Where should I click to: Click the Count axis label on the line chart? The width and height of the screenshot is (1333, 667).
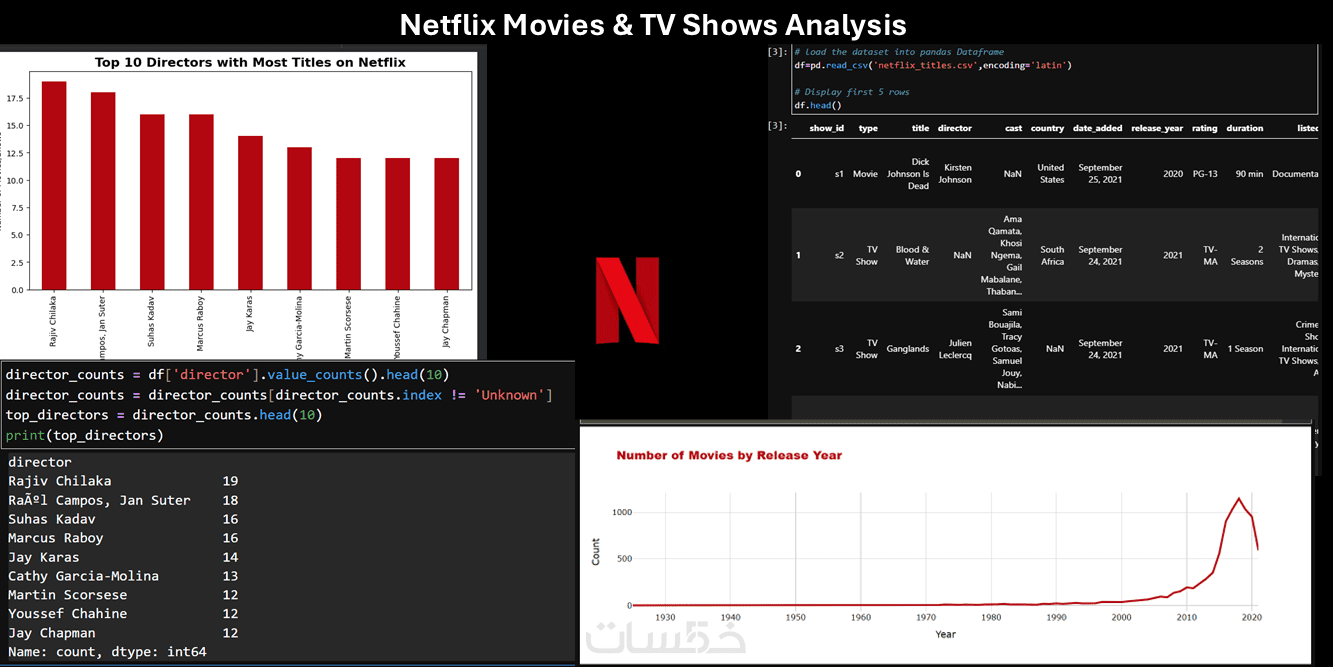coord(596,552)
